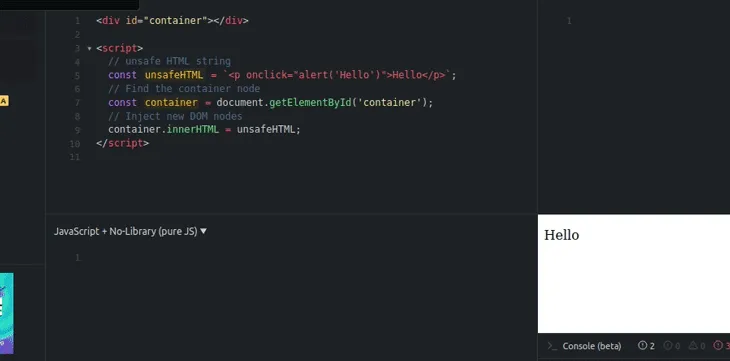Toggle the dimmed circle filter showing 0
This screenshot has width=730, height=361.
(x=672, y=346)
